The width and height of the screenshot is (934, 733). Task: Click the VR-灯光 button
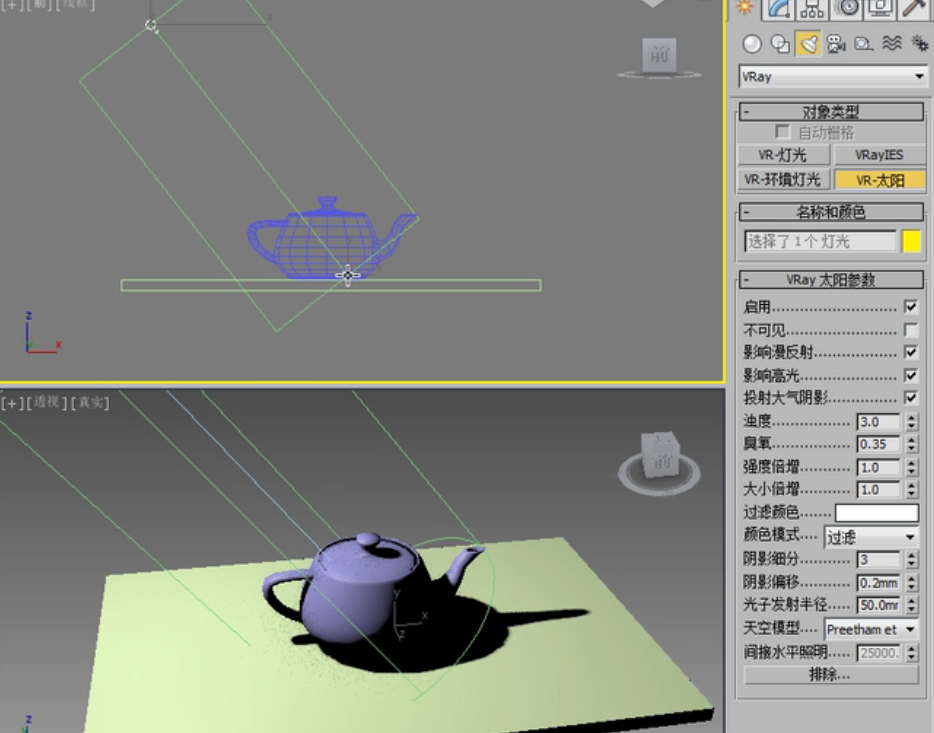783,155
